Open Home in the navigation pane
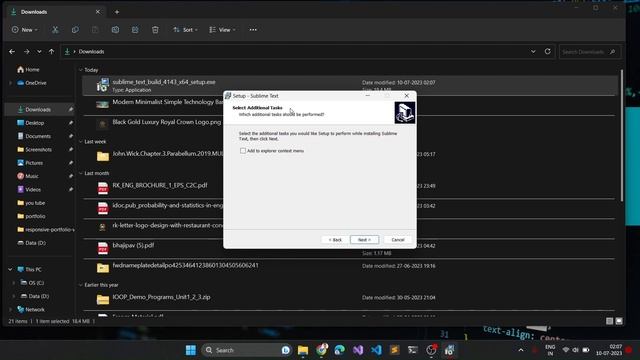Image resolution: width=640 pixels, height=360 pixels. point(29,70)
